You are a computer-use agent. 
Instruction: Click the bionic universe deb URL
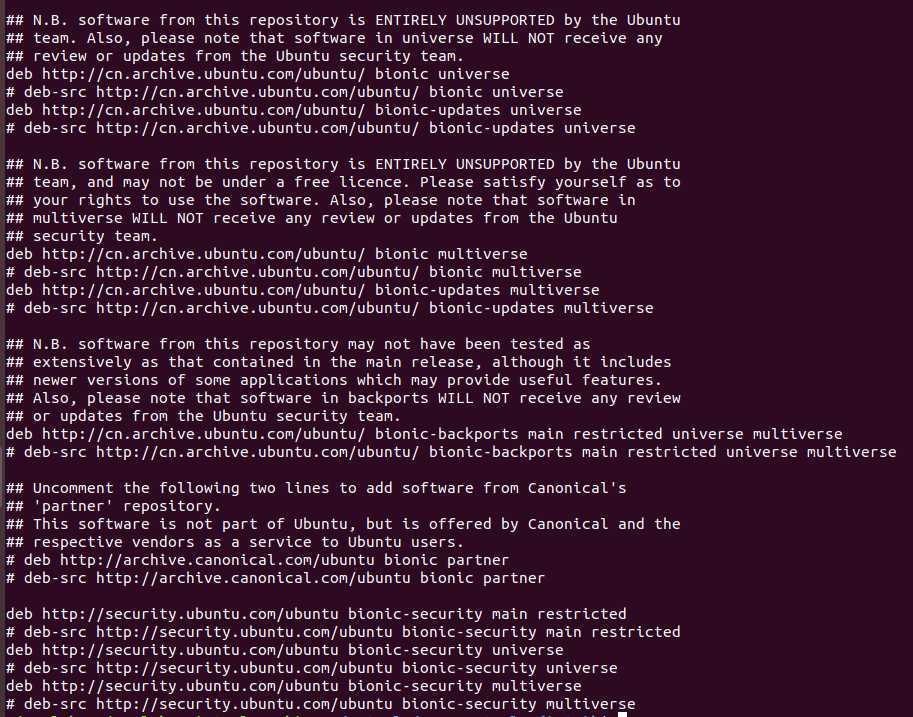(x=204, y=74)
